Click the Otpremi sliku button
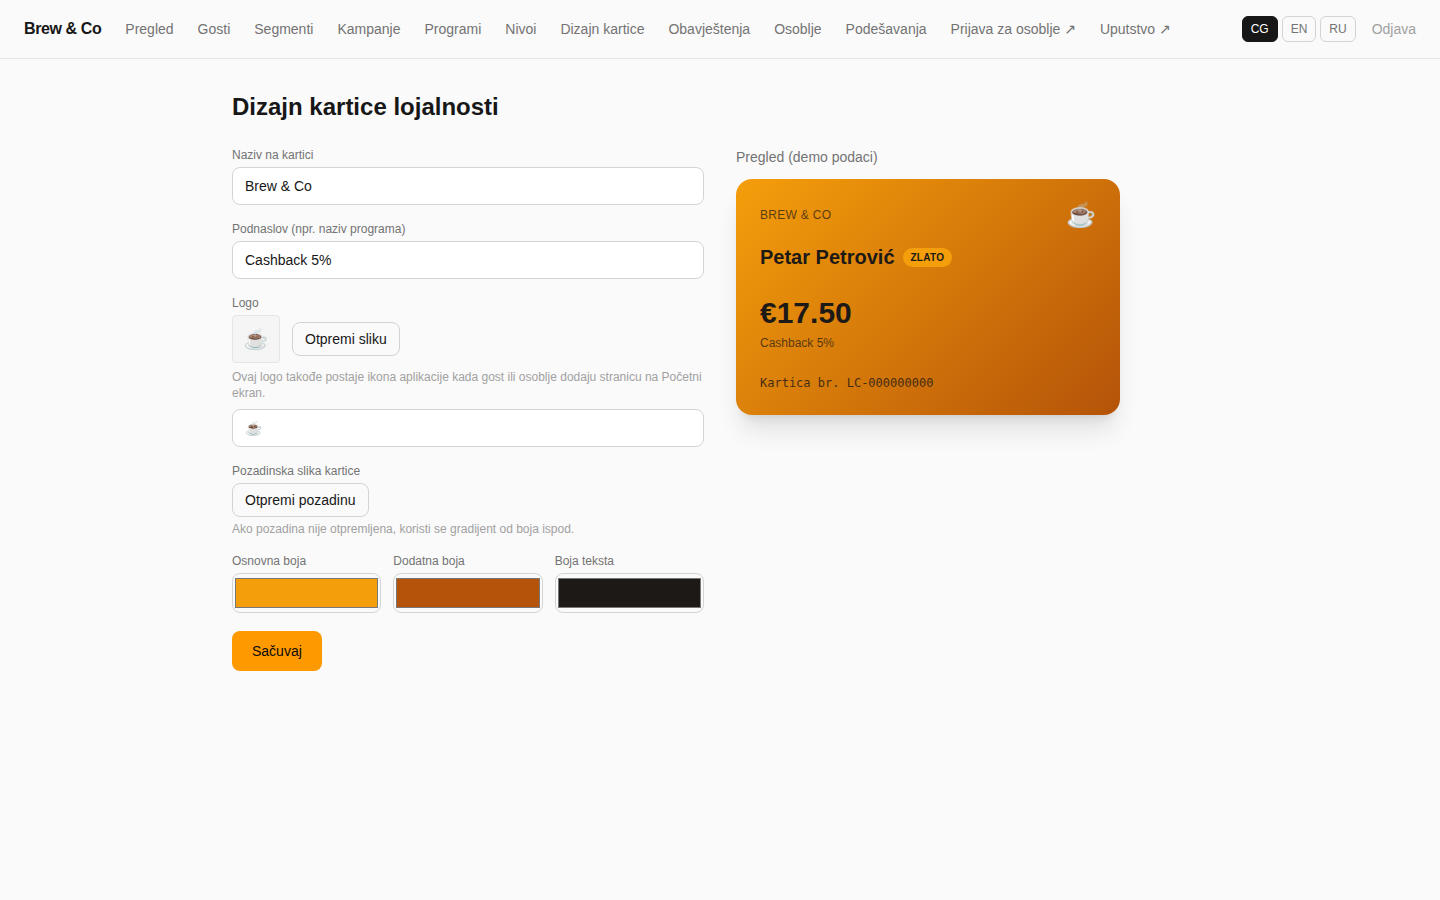The image size is (1440, 900). coord(346,339)
